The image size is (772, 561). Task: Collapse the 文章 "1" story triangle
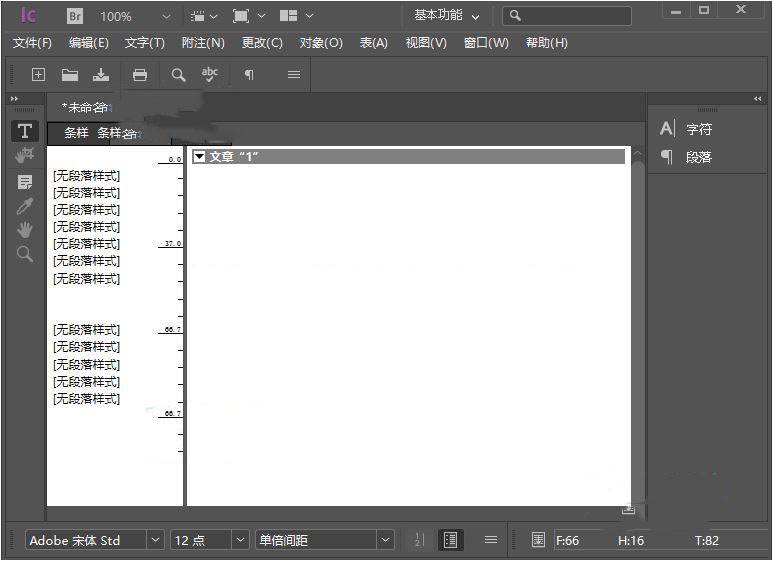tap(199, 157)
